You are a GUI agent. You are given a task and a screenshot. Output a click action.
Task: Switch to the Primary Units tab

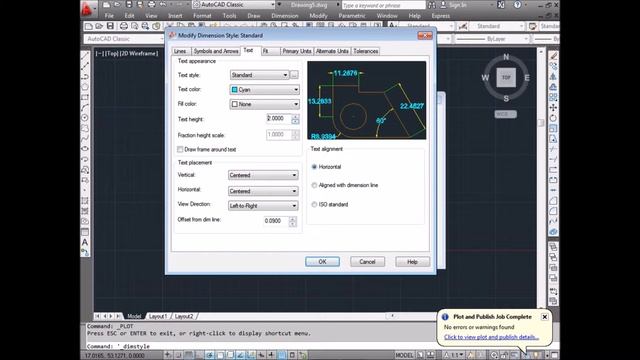[x=297, y=51]
